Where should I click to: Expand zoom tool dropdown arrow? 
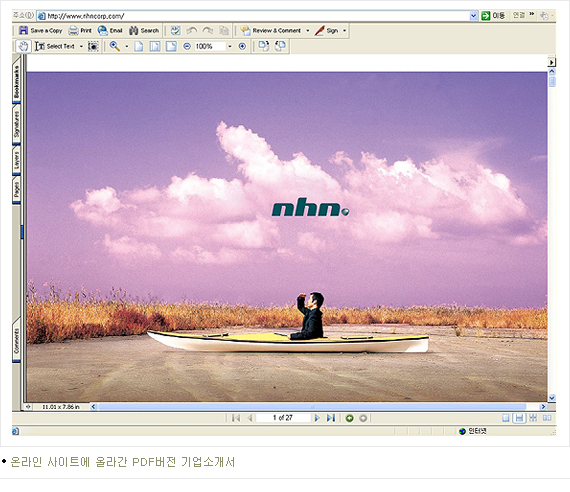tap(127, 46)
